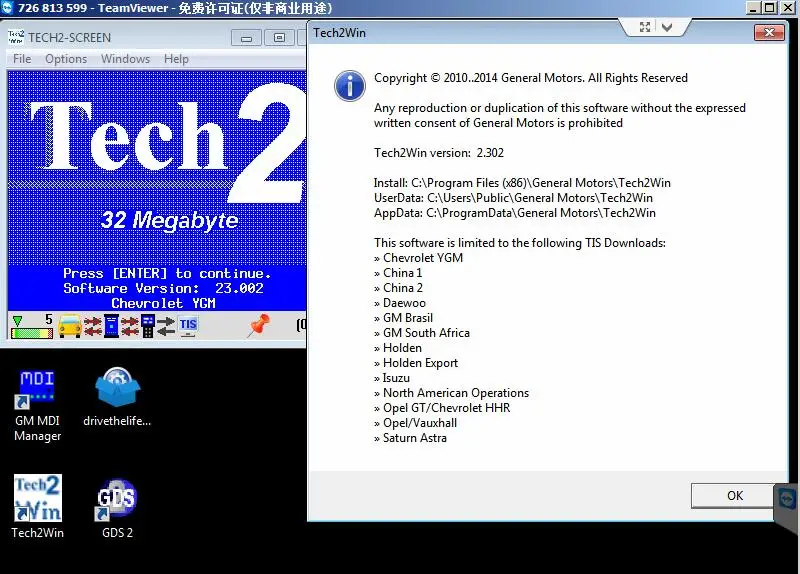The width and height of the screenshot is (800, 574).
Task: Click TeamViewer side panel icon near OK
Action: click(x=787, y=499)
